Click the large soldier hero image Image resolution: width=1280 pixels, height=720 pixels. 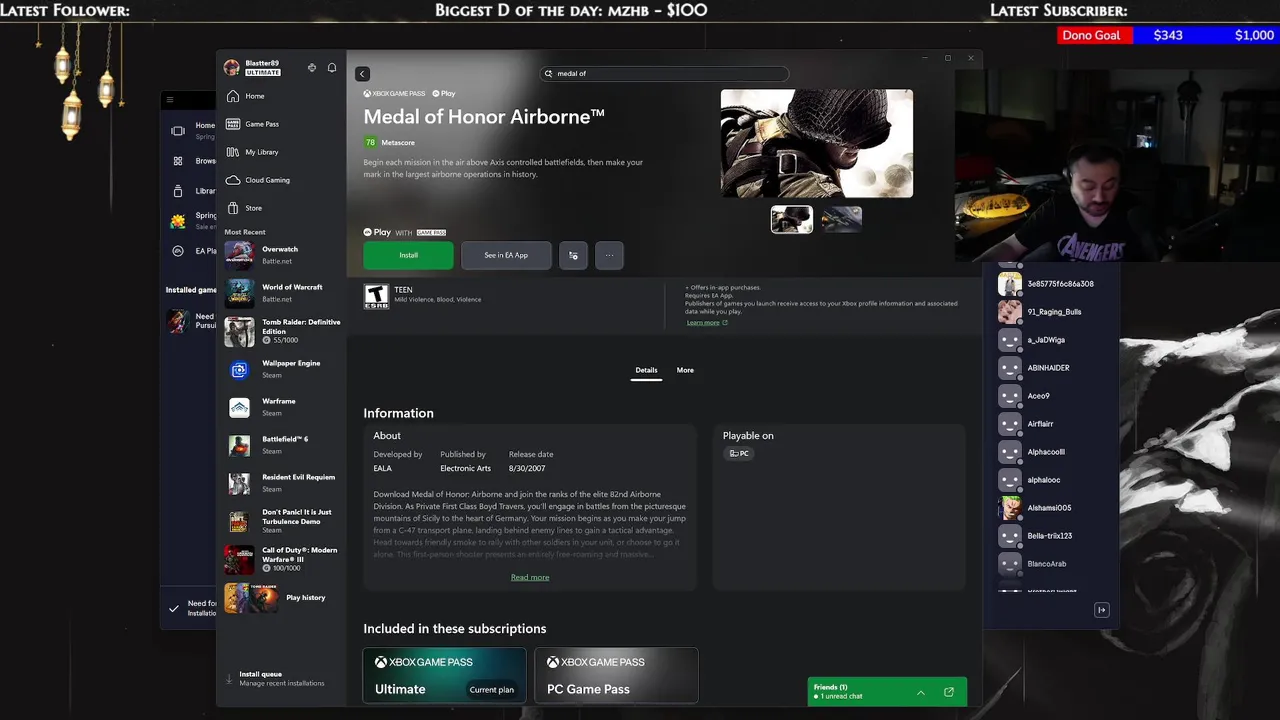click(x=816, y=143)
